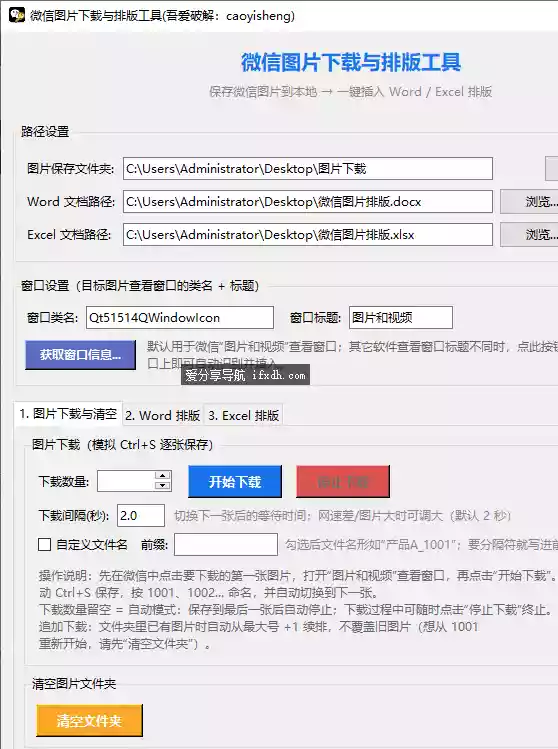Enable the 自定义文件名 checkbox
558x749 pixels.
pyautogui.click(x=44, y=545)
